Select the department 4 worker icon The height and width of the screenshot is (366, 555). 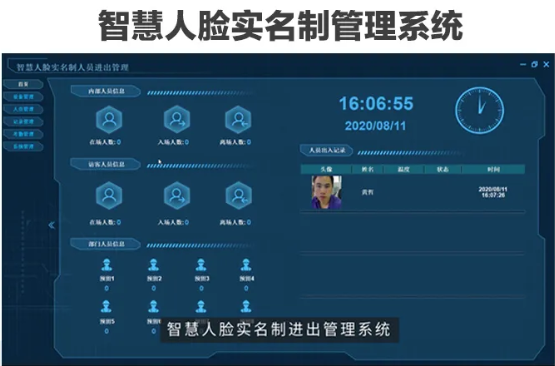[246, 265]
